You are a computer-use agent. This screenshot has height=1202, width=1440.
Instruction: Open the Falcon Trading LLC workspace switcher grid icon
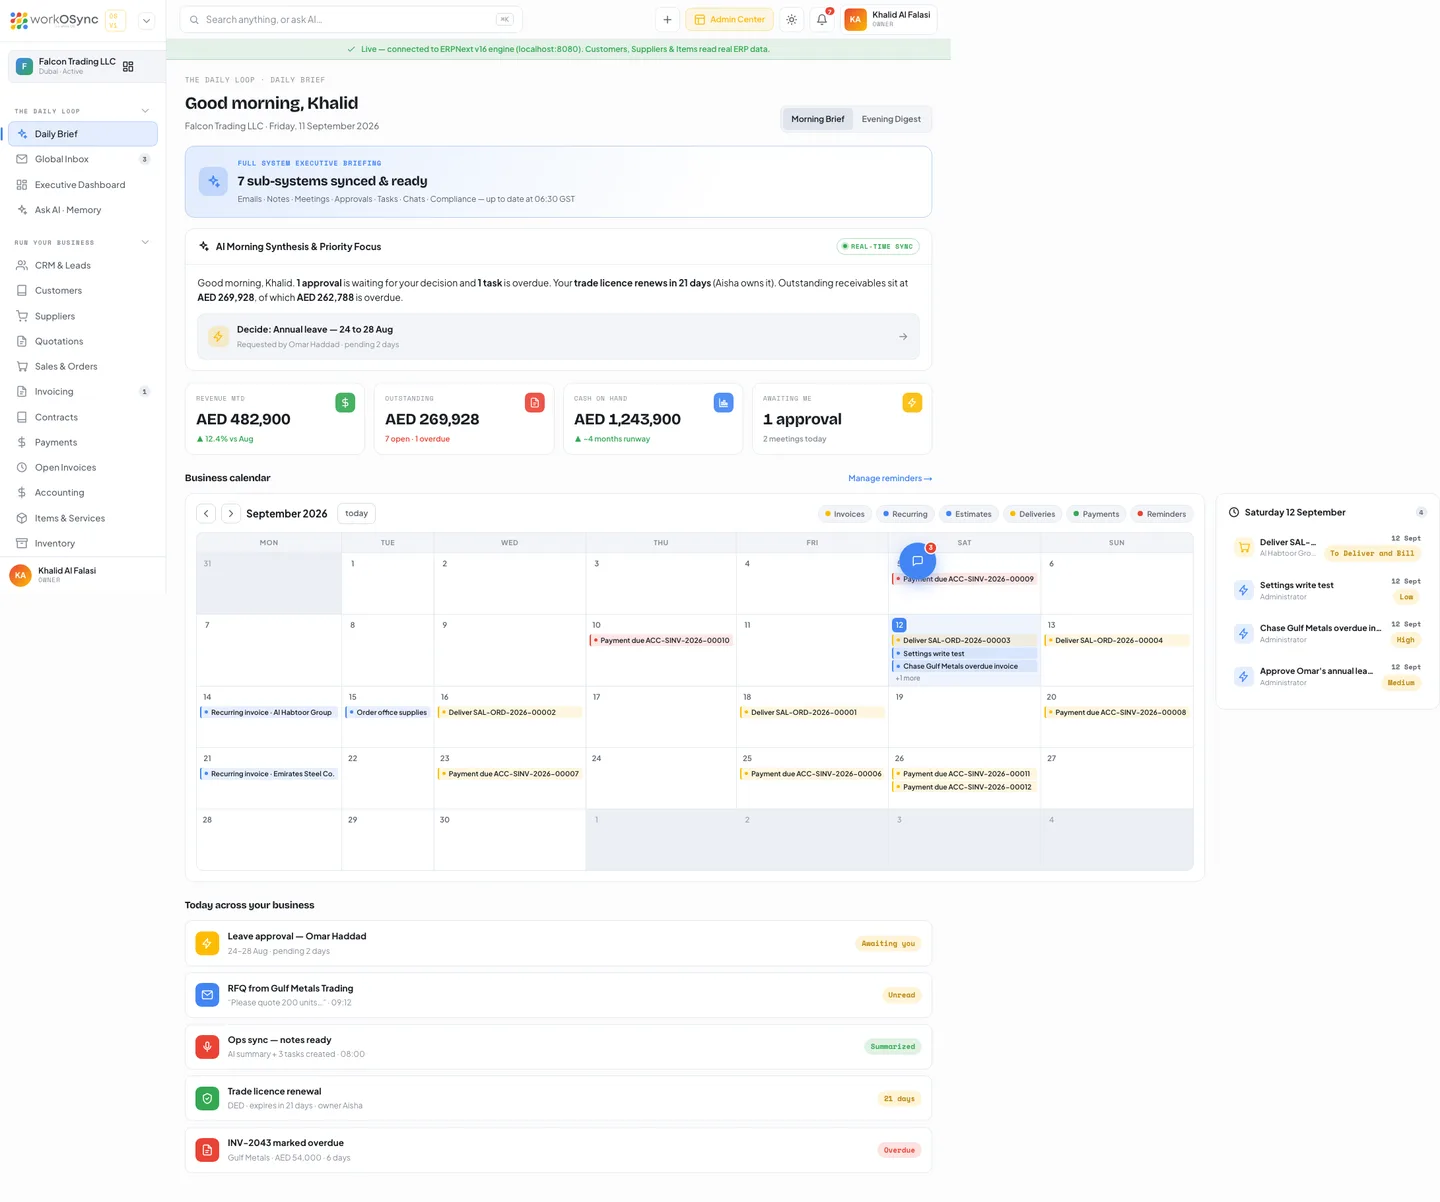128,66
